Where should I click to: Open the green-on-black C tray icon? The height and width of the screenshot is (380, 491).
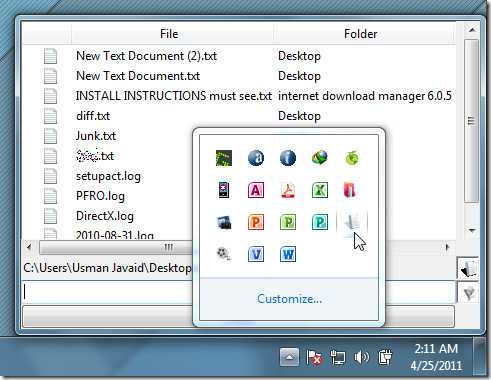tap(224, 158)
